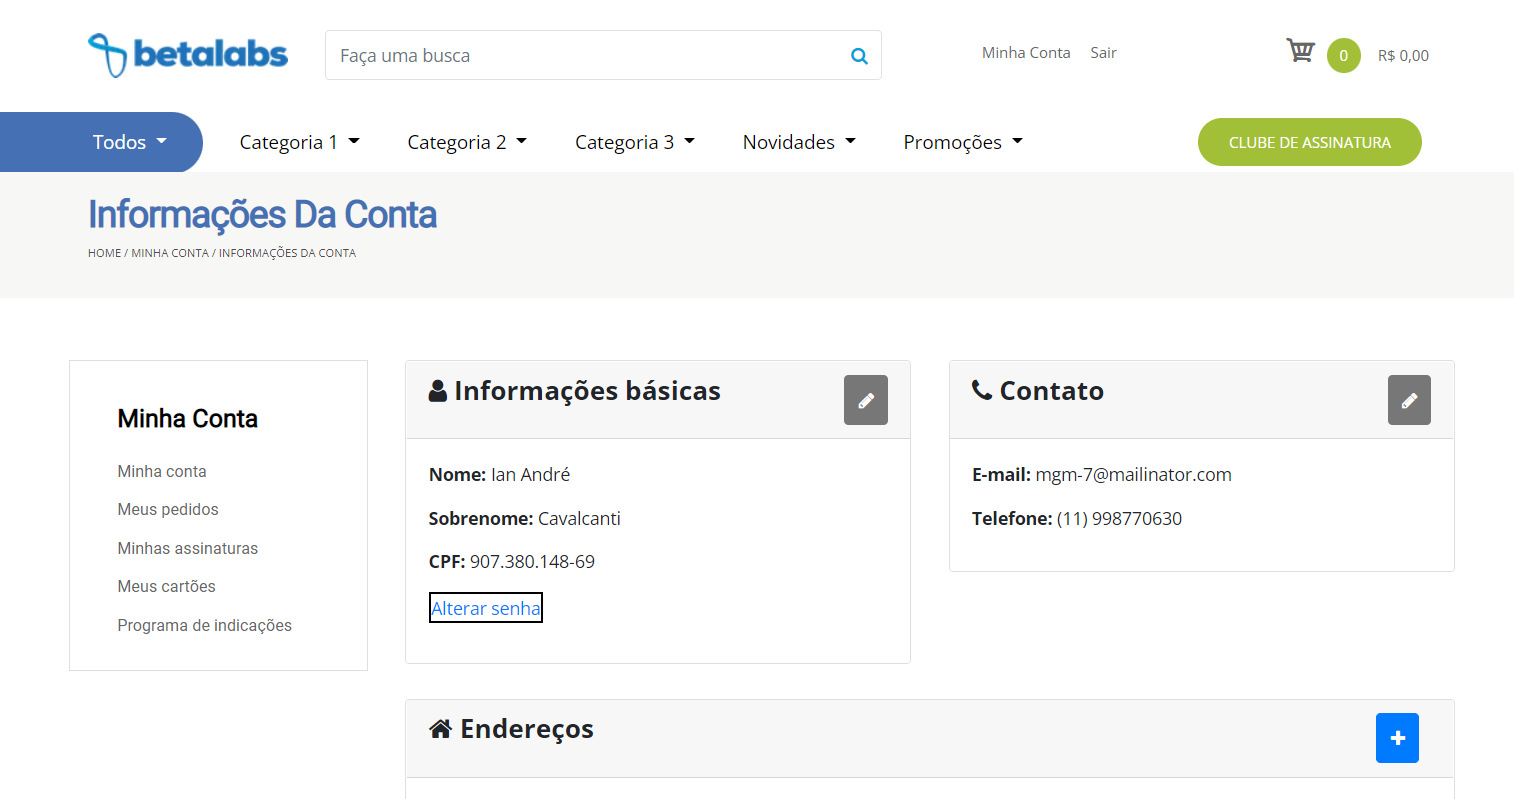Viewport: 1514px width, 799px height.
Task: Click 'INFORMAÇÕES DA CONTA' breadcrumb text
Action: [x=287, y=253]
